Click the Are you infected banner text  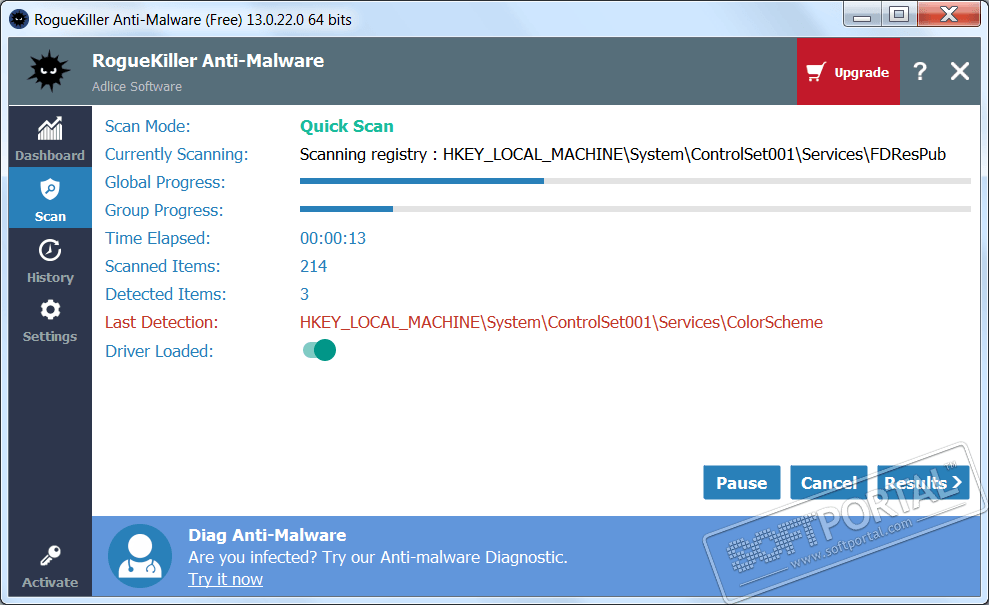(378, 557)
